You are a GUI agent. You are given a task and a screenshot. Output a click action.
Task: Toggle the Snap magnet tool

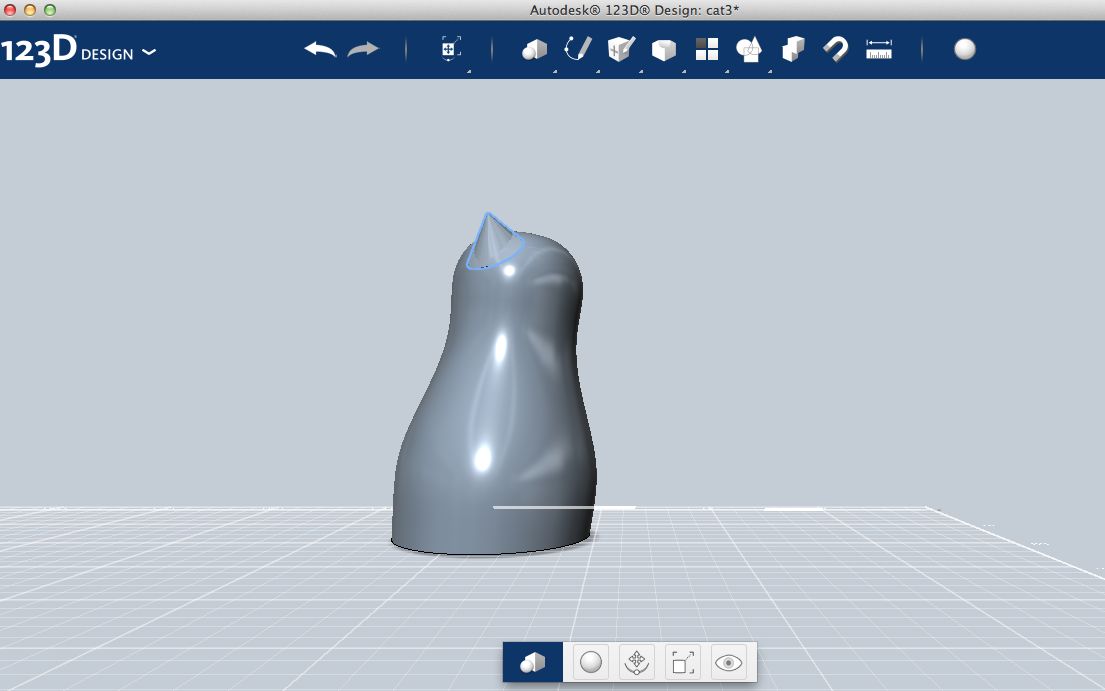(x=836, y=49)
